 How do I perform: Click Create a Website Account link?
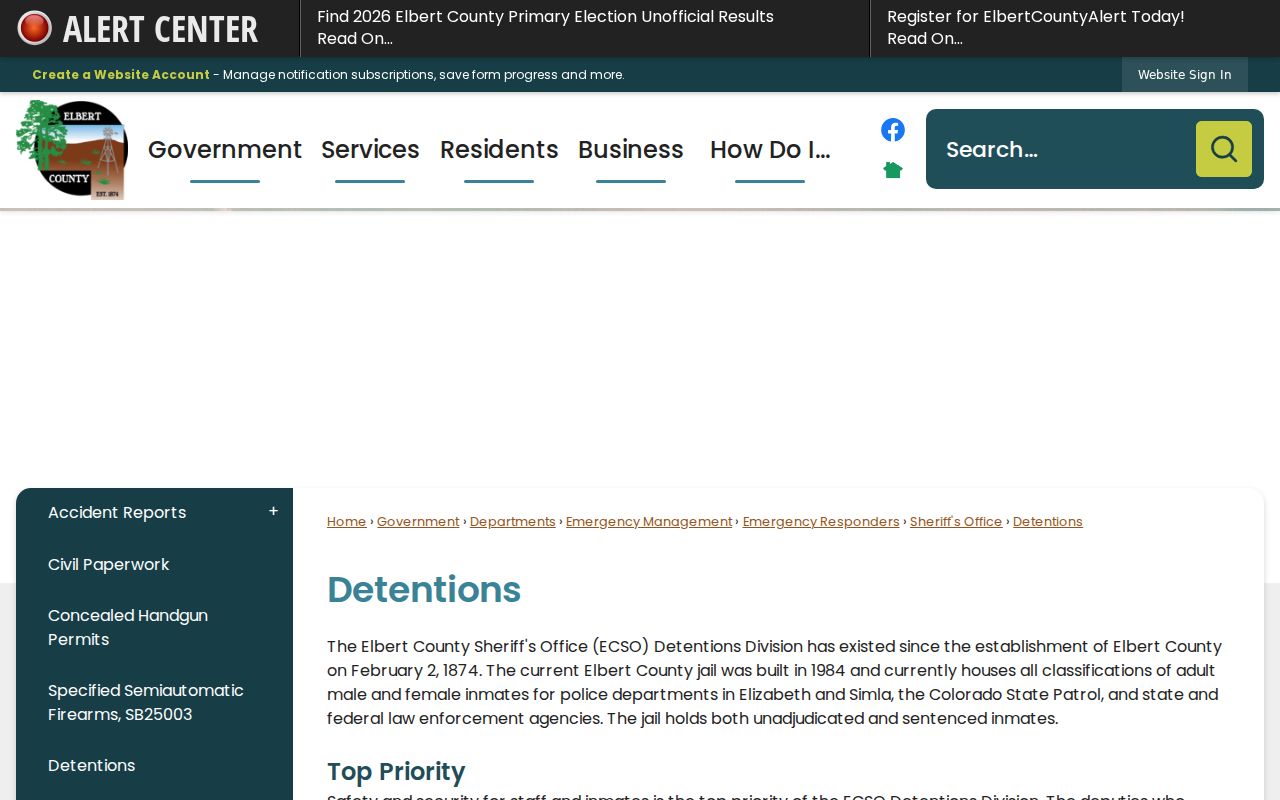coord(121,75)
